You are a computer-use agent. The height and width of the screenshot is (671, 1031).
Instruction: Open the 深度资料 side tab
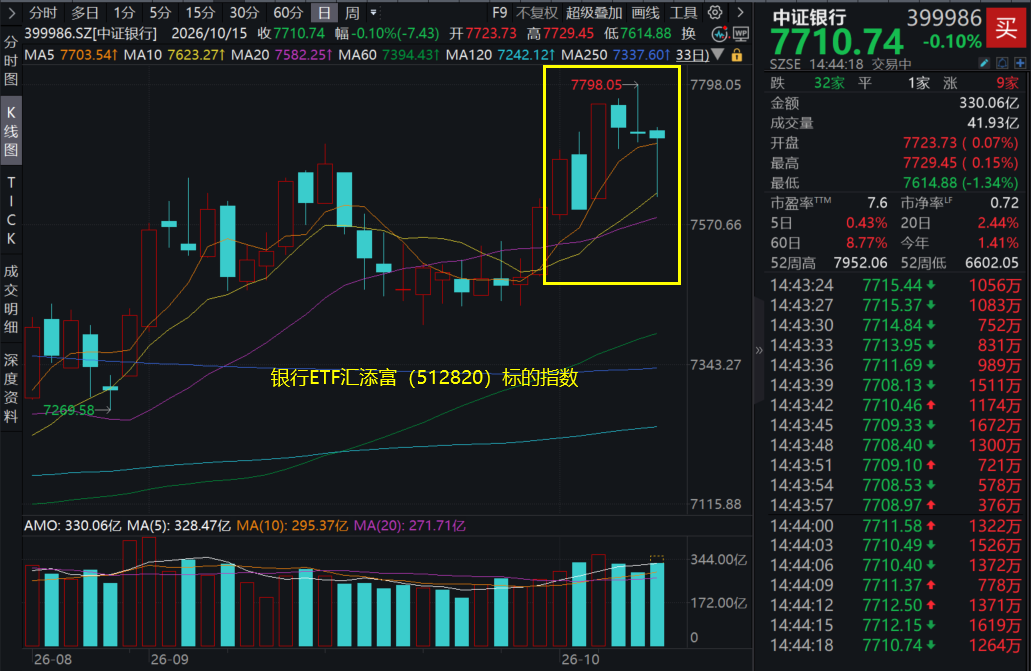pos(11,388)
